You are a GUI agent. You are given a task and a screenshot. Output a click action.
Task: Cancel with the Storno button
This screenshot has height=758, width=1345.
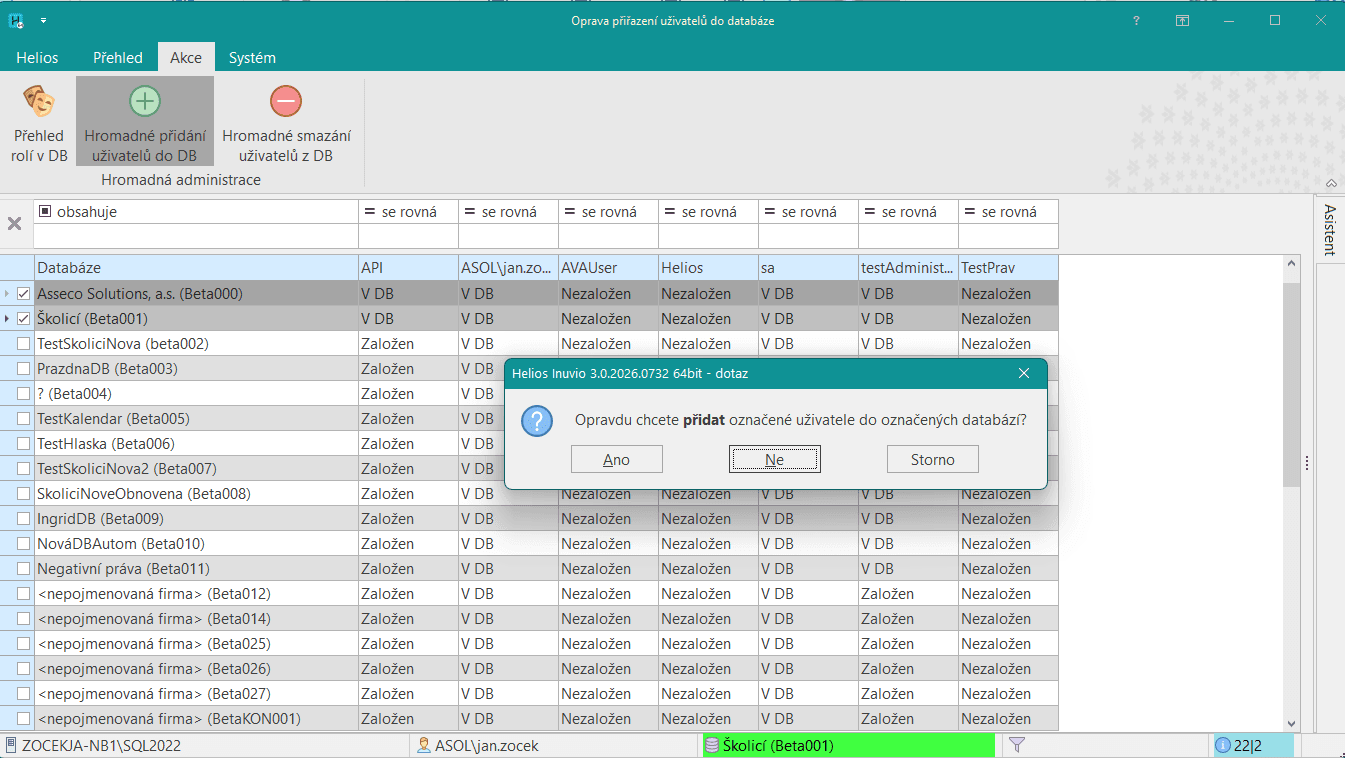coord(933,460)
